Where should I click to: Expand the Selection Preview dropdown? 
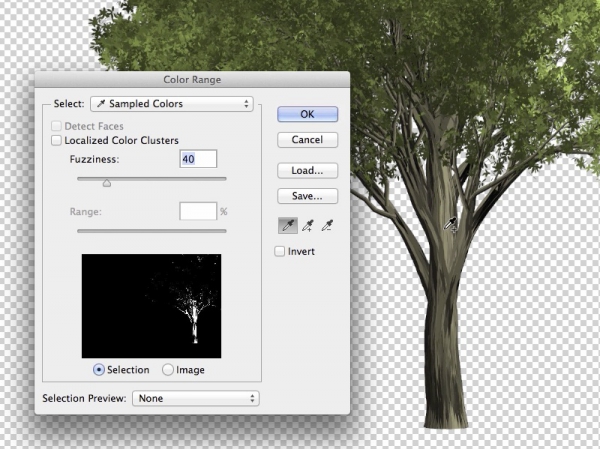tap(197, 398)
